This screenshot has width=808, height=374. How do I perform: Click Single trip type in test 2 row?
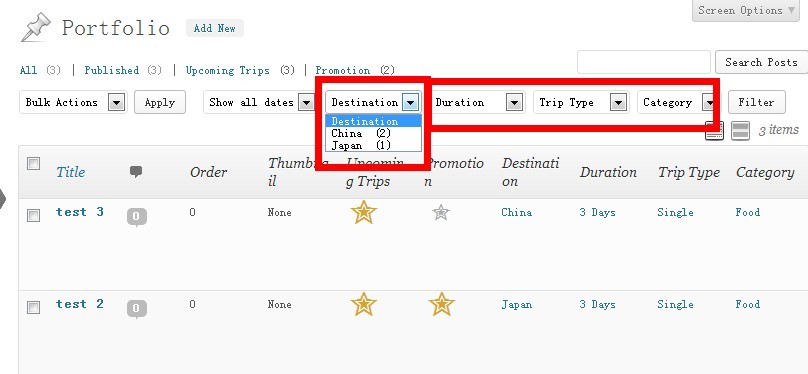675,304
